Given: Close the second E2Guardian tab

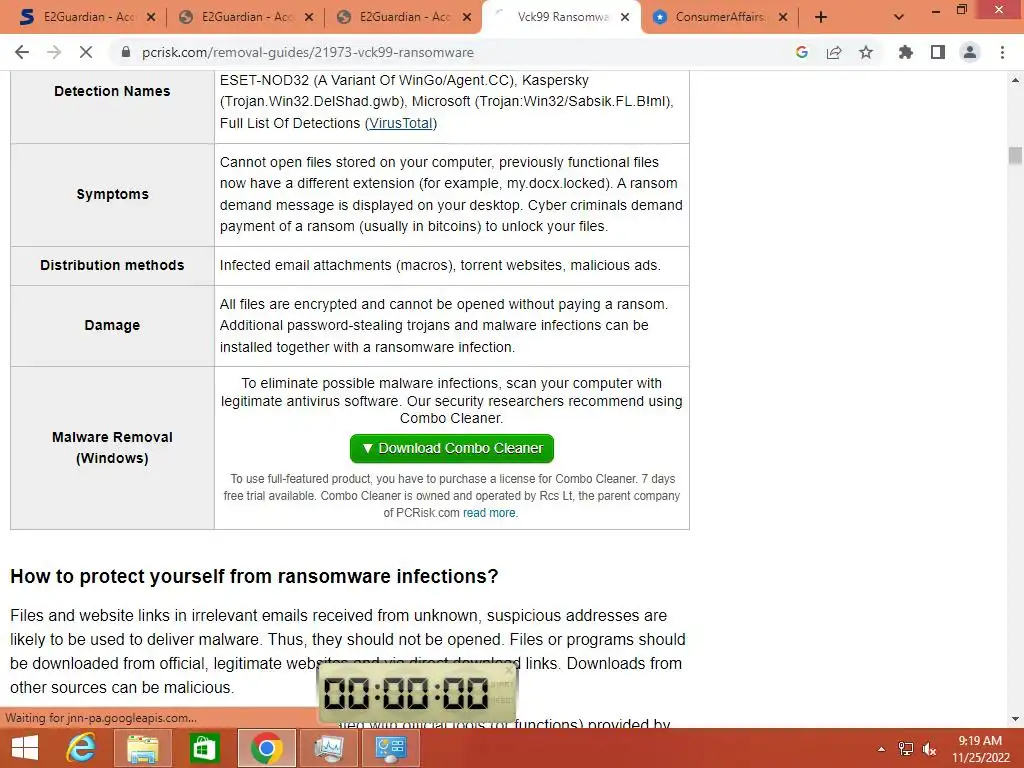Looking at the screenshot, I should pyautogui.click(x=309, y=17).
